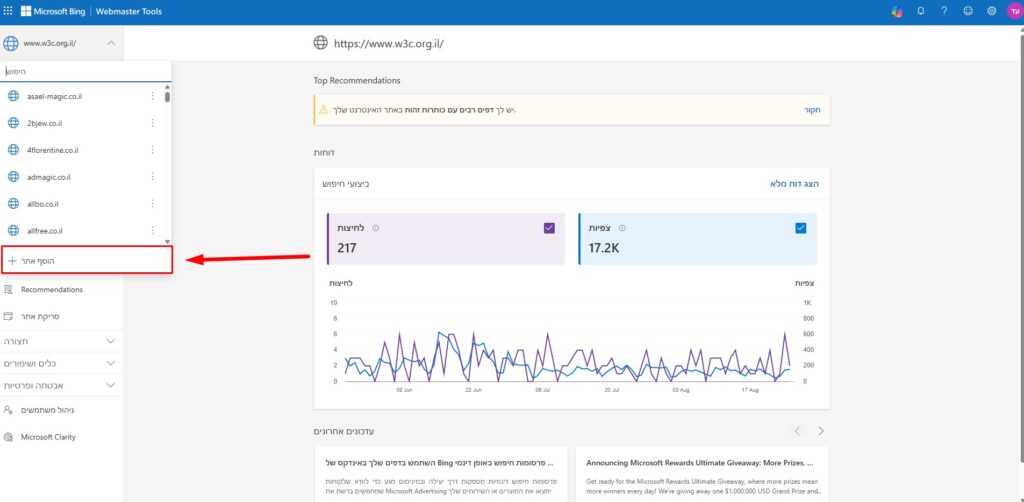Click globe icon beside 4florentine.co.il
Screen dimensions: 1024x502
click(13, 149)
